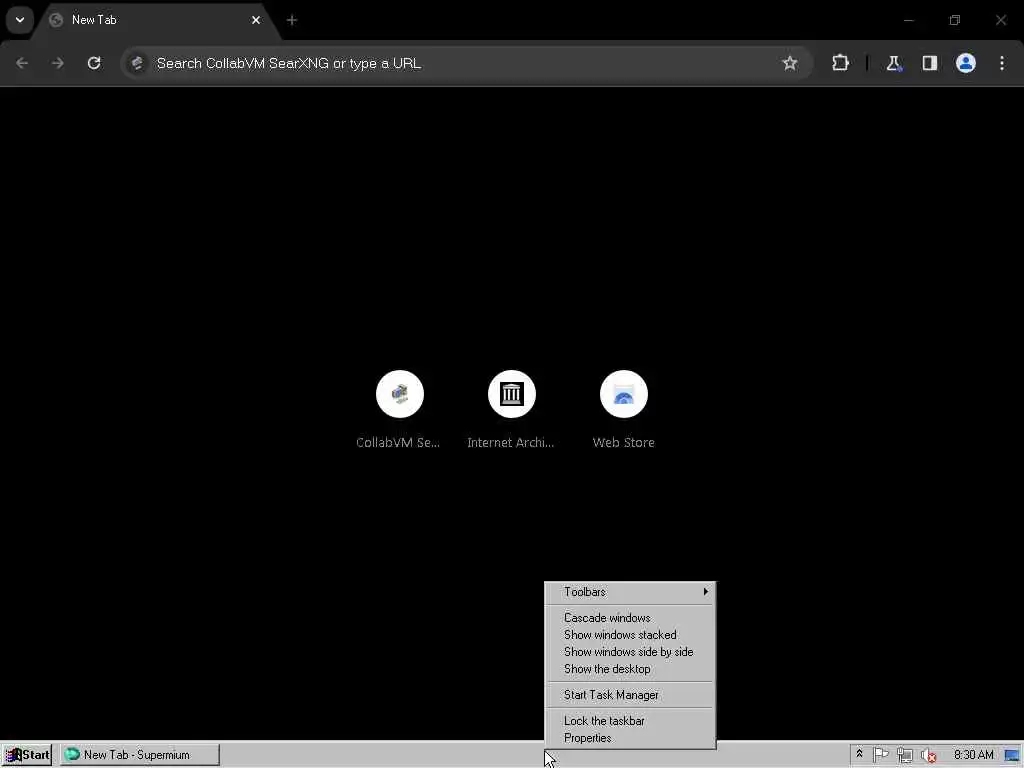Choose Cascade windows from the context menu
This screenshot has height=768, width=1024.
coord(630,618)
